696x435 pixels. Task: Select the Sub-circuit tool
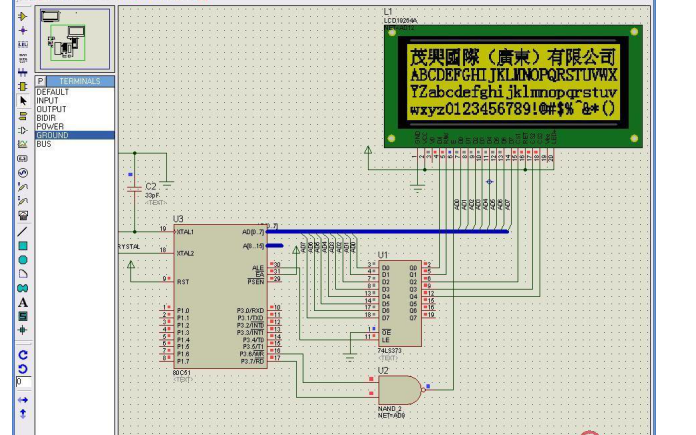click(x=23, y=86)
